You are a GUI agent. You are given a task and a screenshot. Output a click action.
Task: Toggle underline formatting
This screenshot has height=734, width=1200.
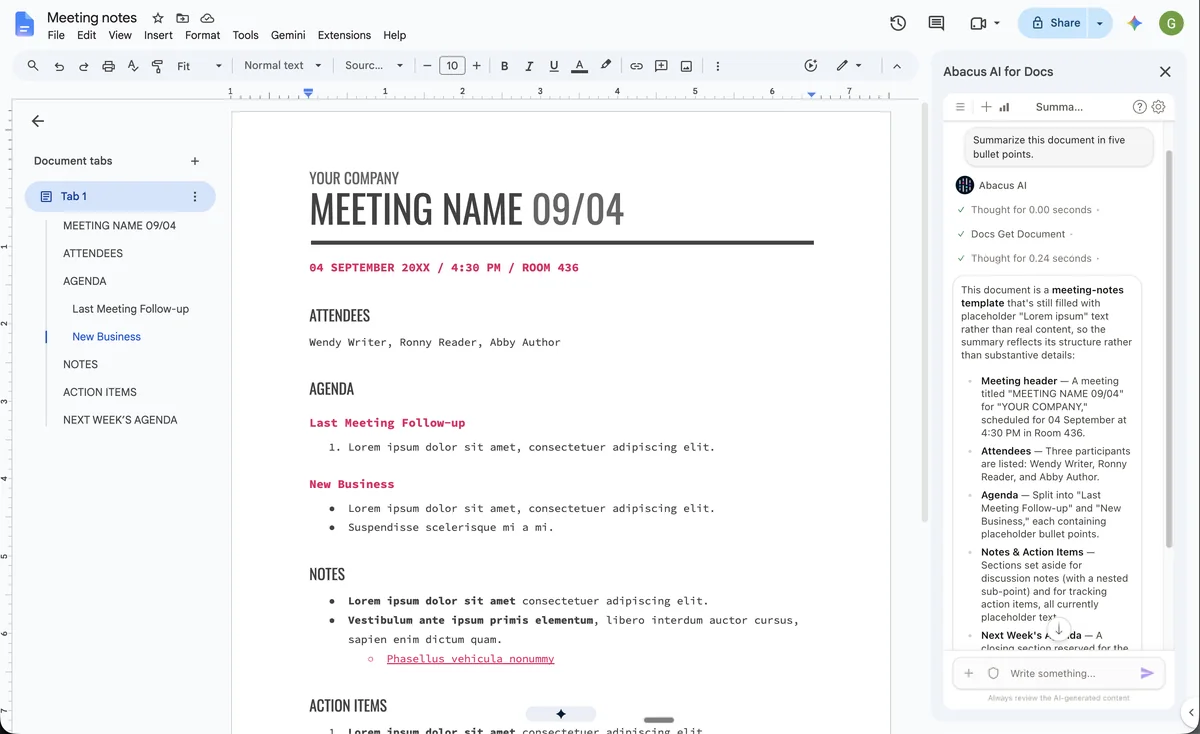tap(554, 66)
